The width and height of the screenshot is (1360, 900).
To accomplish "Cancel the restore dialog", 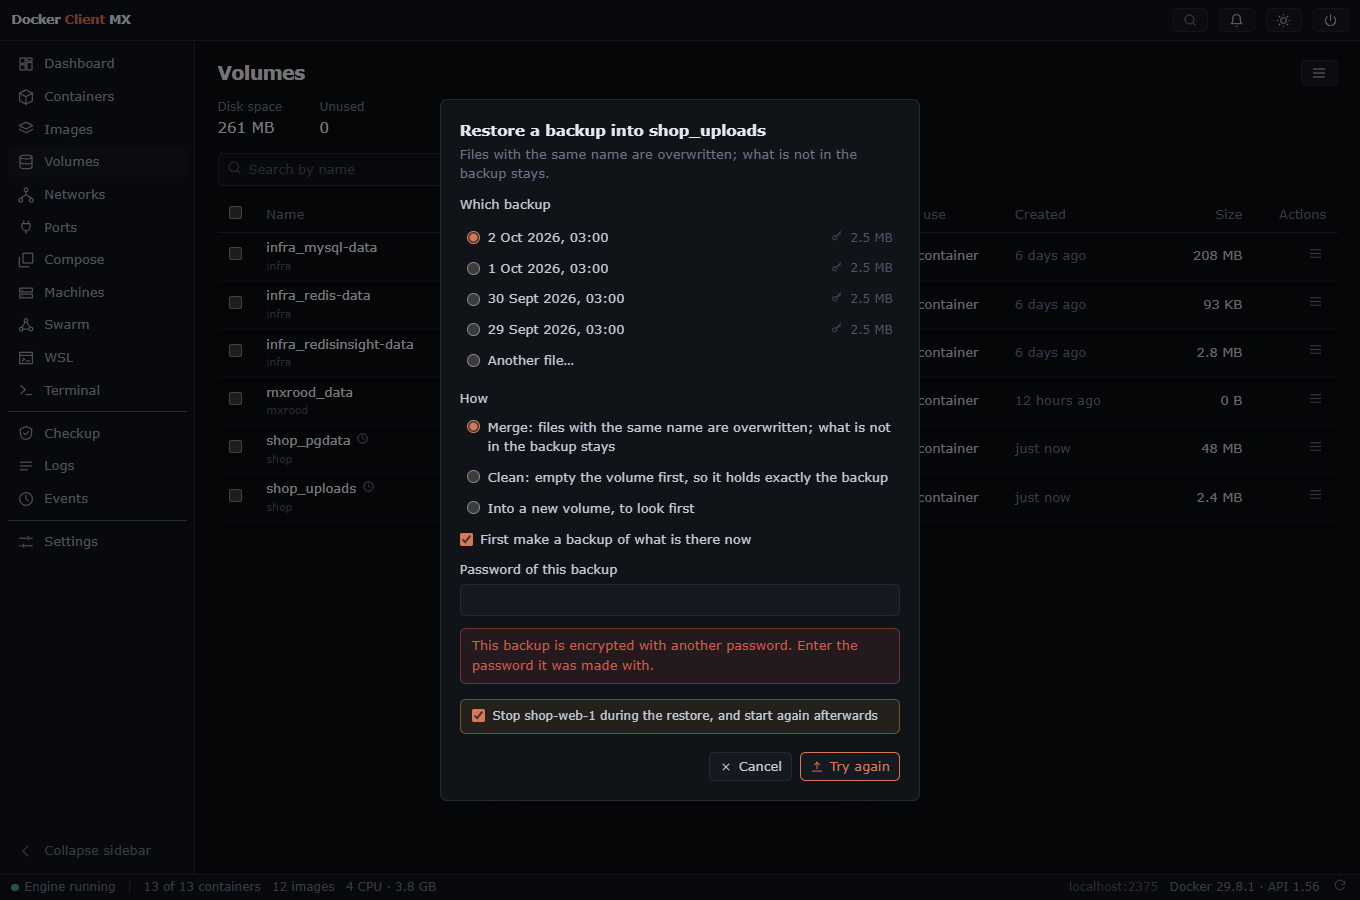I will (x=751, y=767).
